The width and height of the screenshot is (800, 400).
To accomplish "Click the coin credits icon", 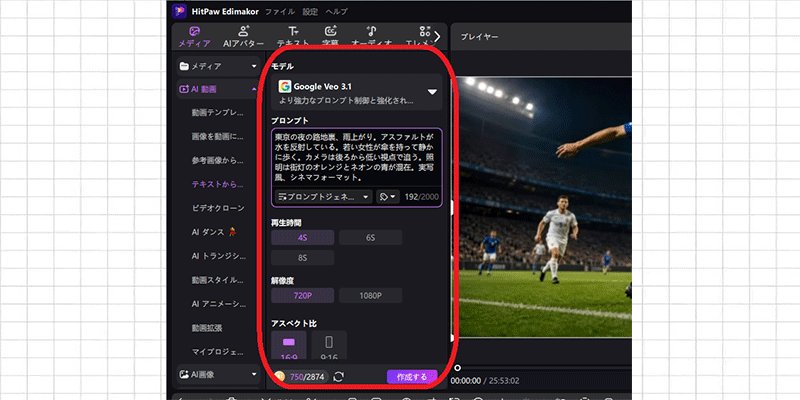I will click(x=279, y=377).
